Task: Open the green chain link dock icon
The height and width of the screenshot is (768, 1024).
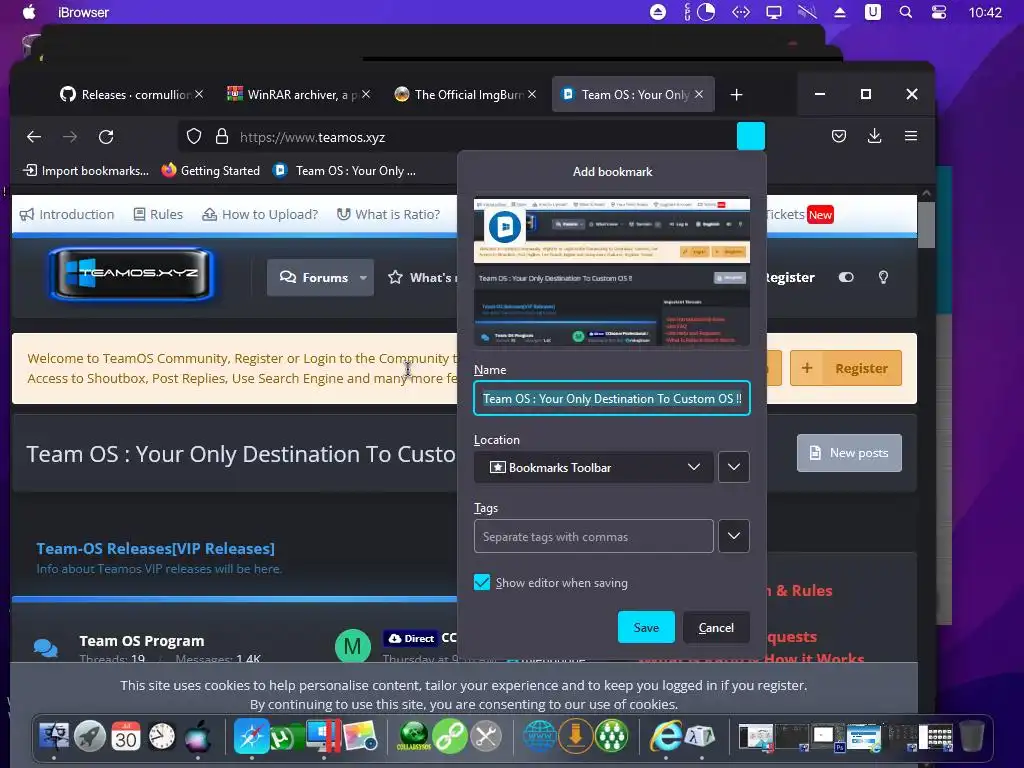Action: click(x=450, y=736)
